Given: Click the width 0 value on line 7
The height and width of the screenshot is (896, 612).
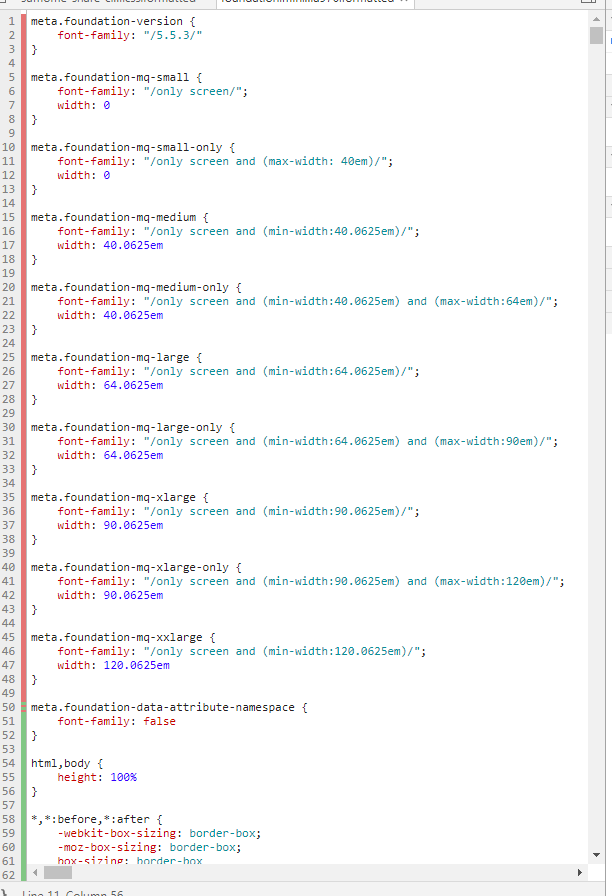Looking at the screenshot, I should (x=106, y=105).
